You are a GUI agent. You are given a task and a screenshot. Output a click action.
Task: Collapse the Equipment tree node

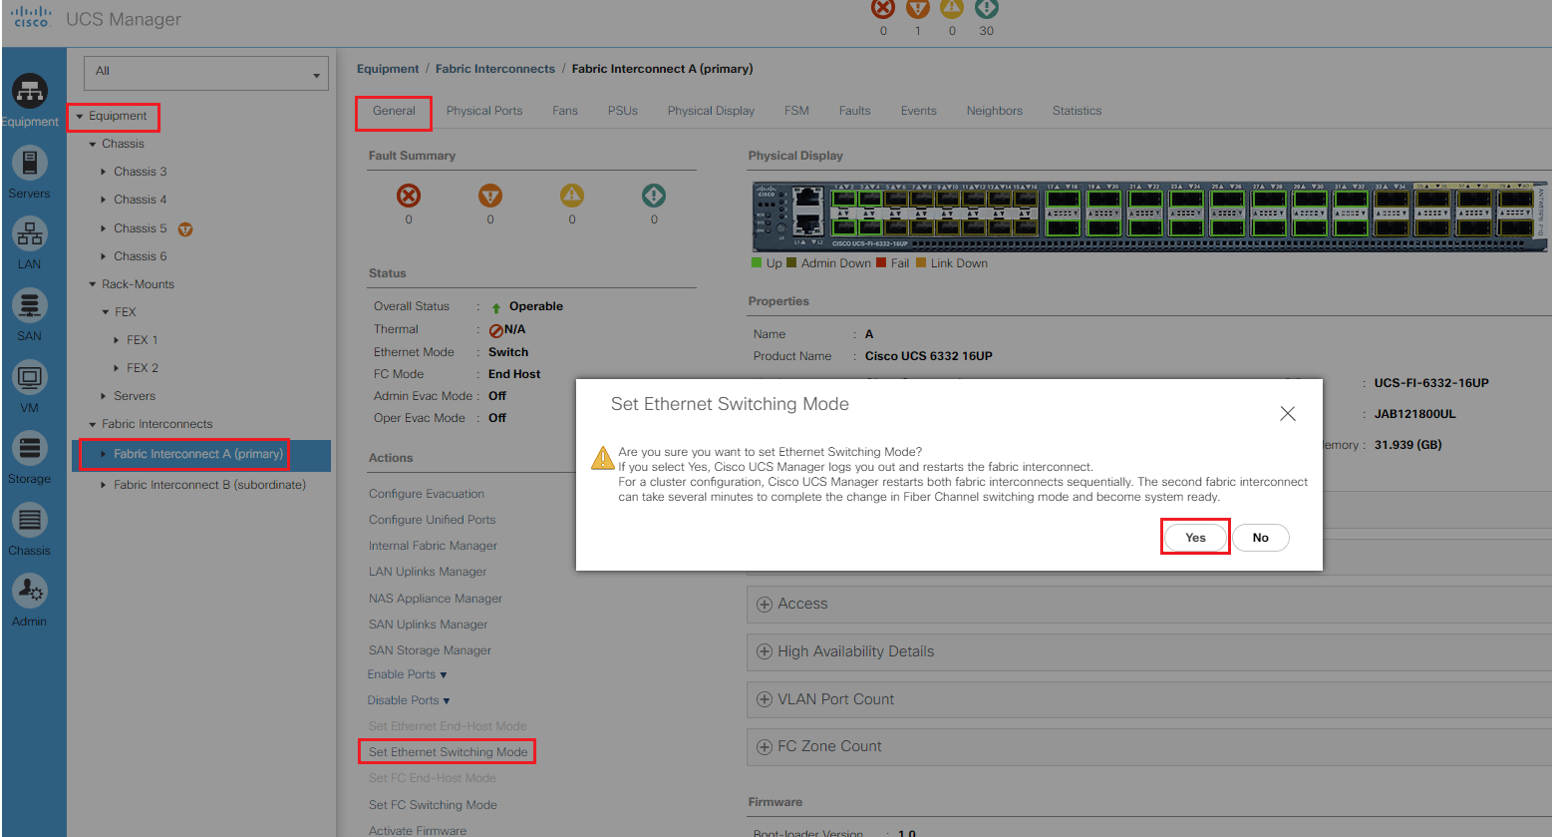pyautogui.click(x=80, y=116)
